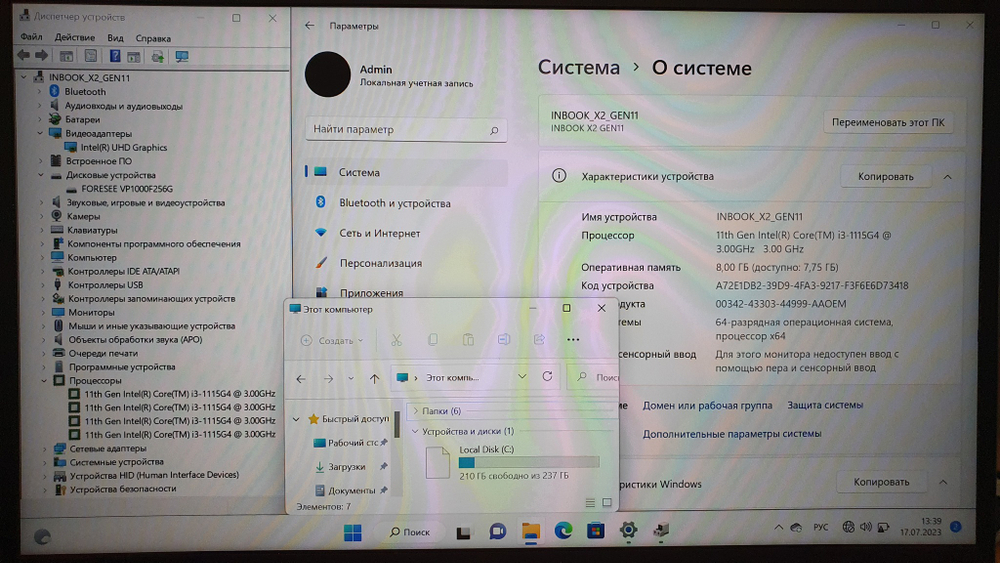Click the Система breadcrumb link
1000x563 pixels.
(578, 68)
